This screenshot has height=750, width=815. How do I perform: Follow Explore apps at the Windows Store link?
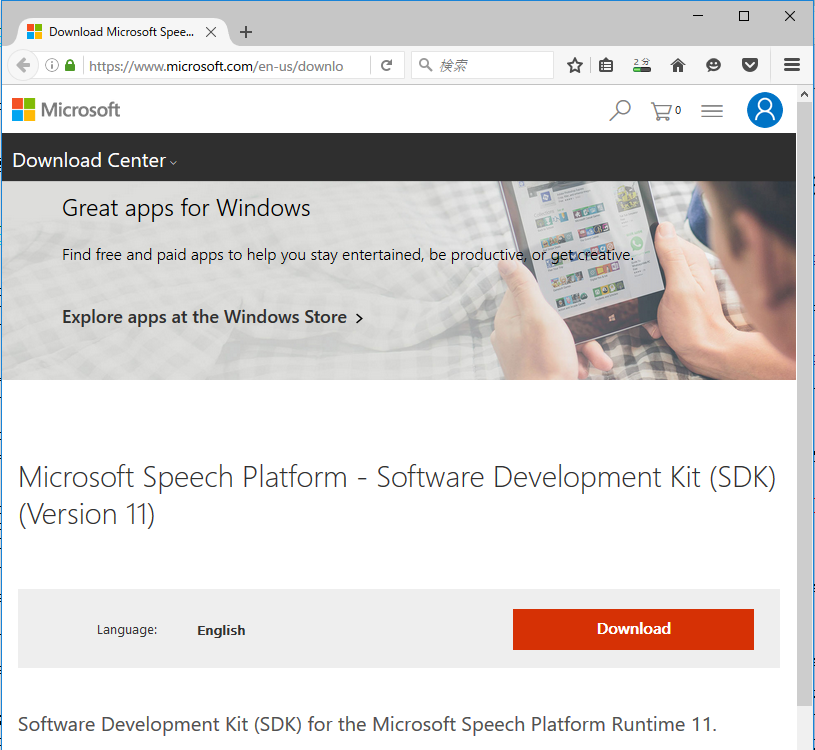(212, 317)
